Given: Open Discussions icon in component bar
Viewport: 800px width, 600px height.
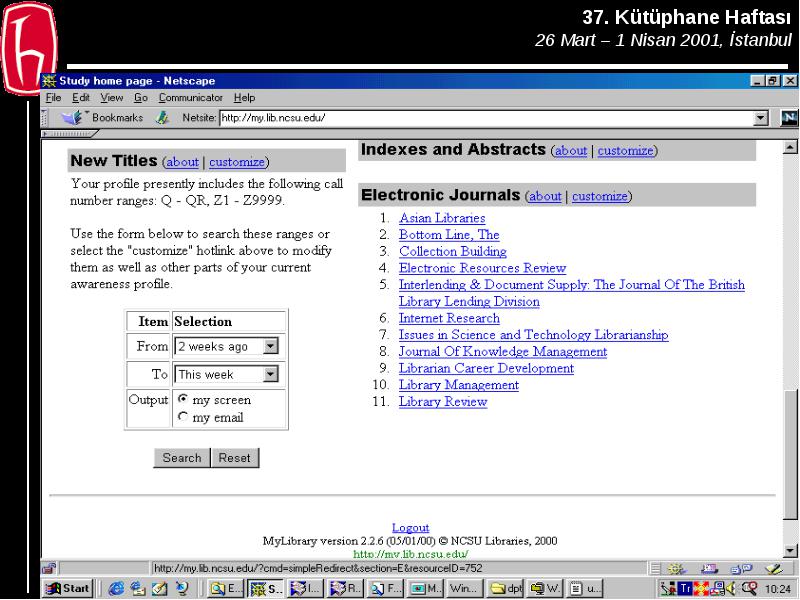Looking at the screenshot, I should 741,568.
